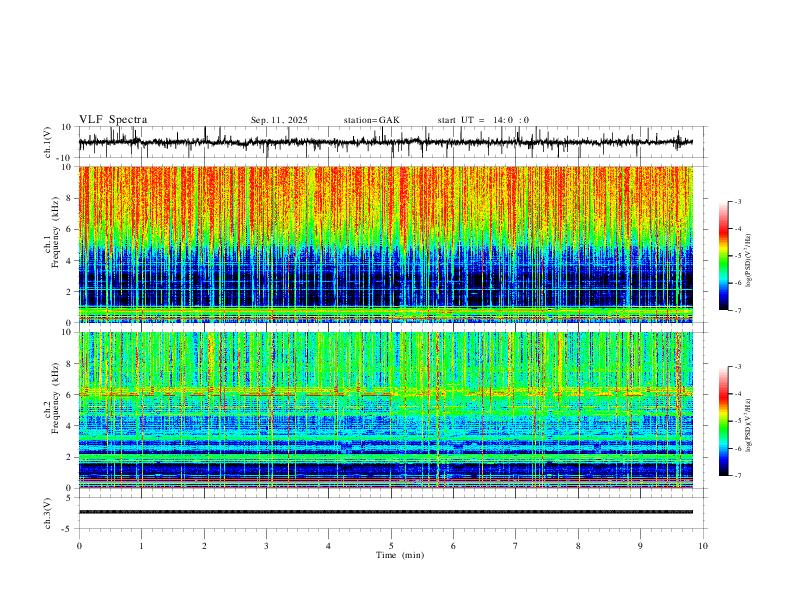The image size is (792, 612).
Task: Click the "VLF Spectra" plot title
Action: click(x=113, y=120)
